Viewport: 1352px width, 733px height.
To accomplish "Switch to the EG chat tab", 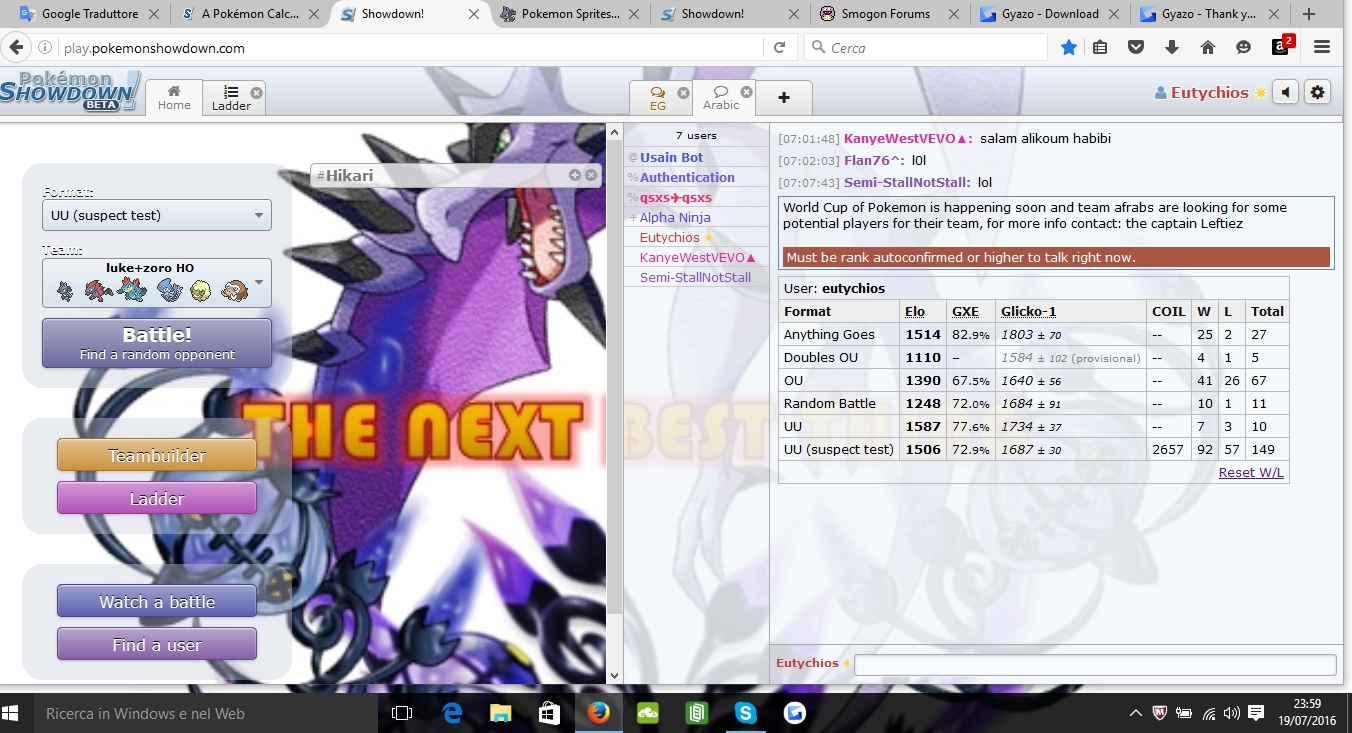I will [x=657, y=98].
